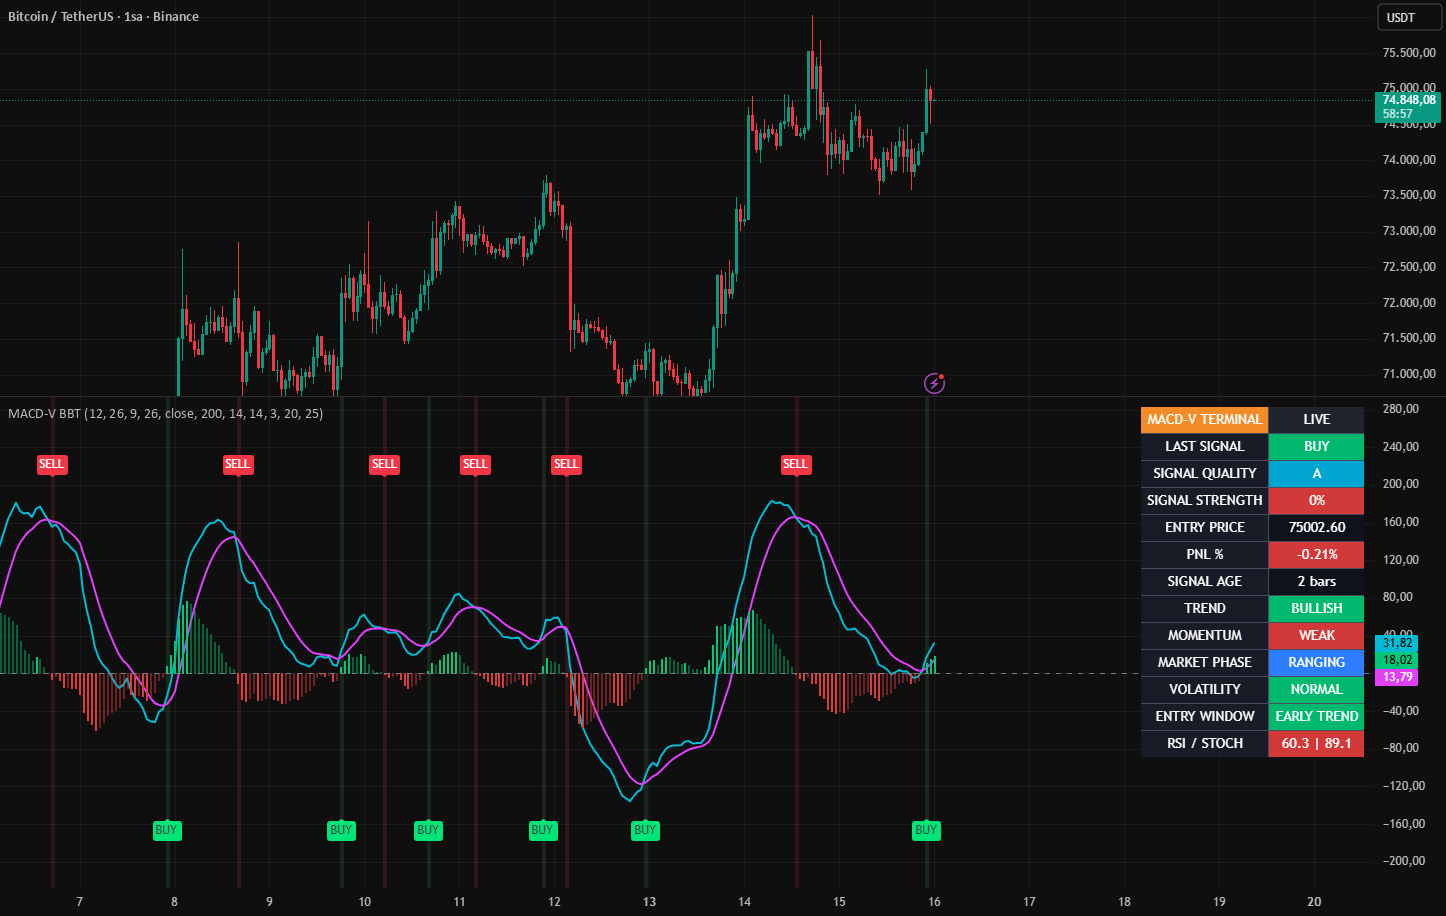1446x916 pixels.
Task: Click the MACD-V TERMINAL header cell
Action: click(1204, 420)
